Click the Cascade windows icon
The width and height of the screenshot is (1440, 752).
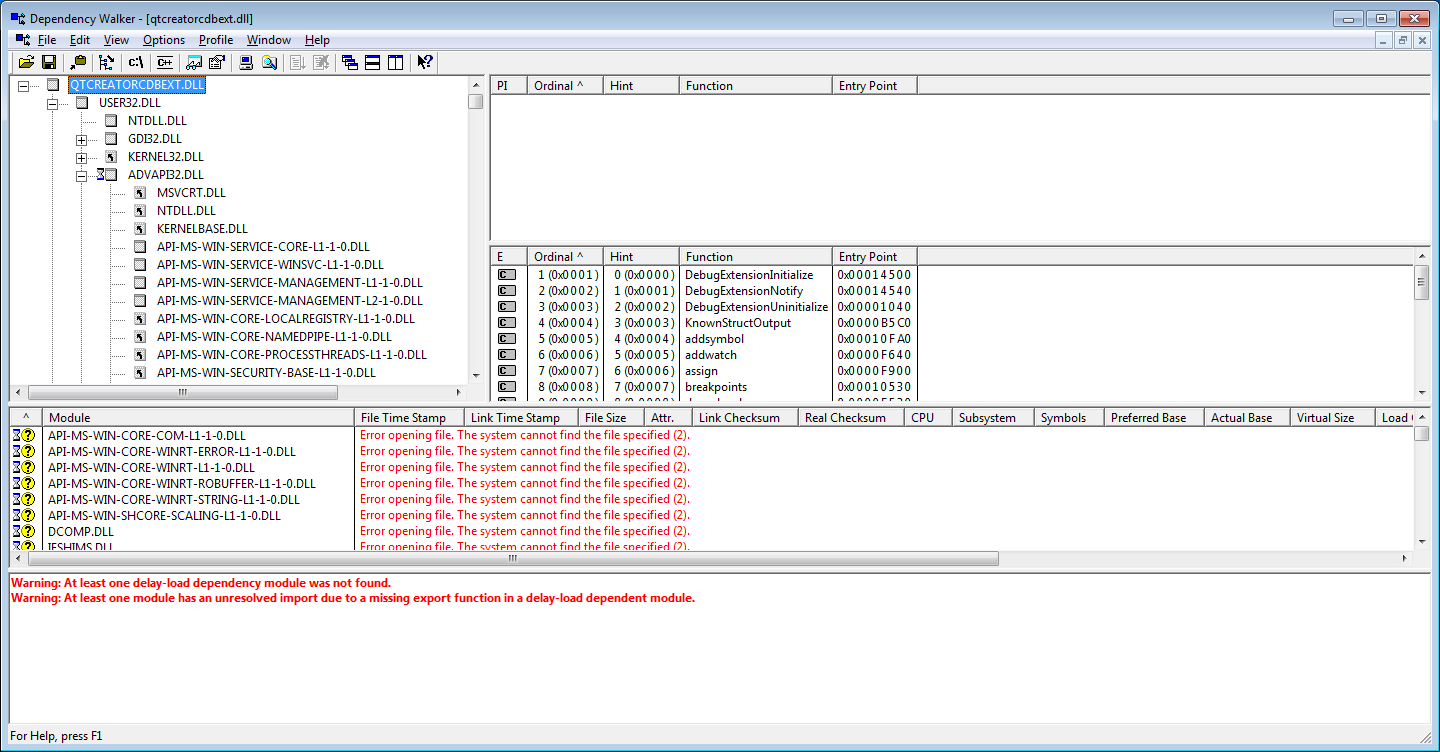point(349,62)
